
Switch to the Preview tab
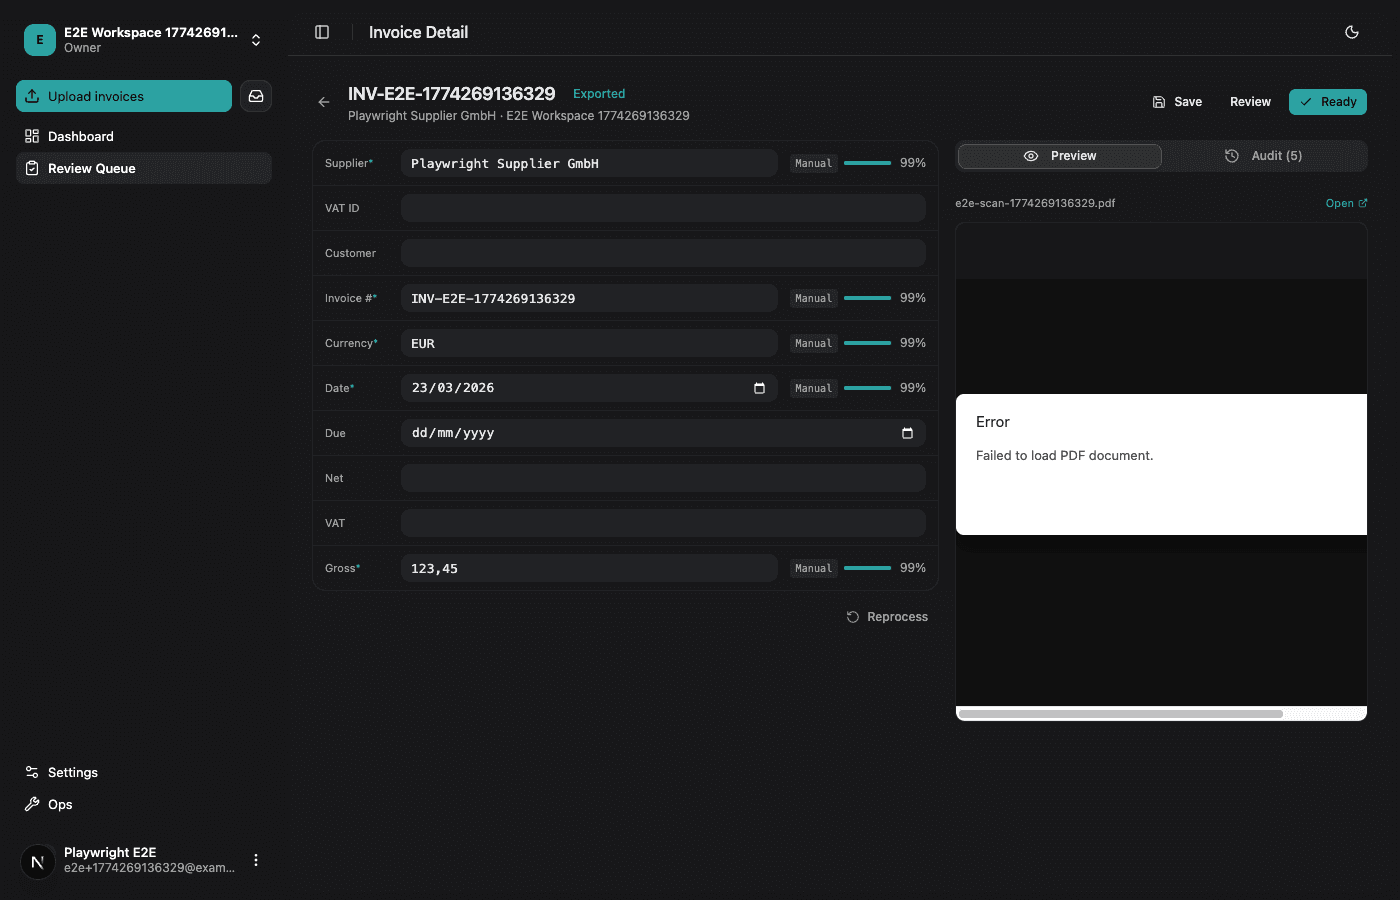(x=1060, y=156)
